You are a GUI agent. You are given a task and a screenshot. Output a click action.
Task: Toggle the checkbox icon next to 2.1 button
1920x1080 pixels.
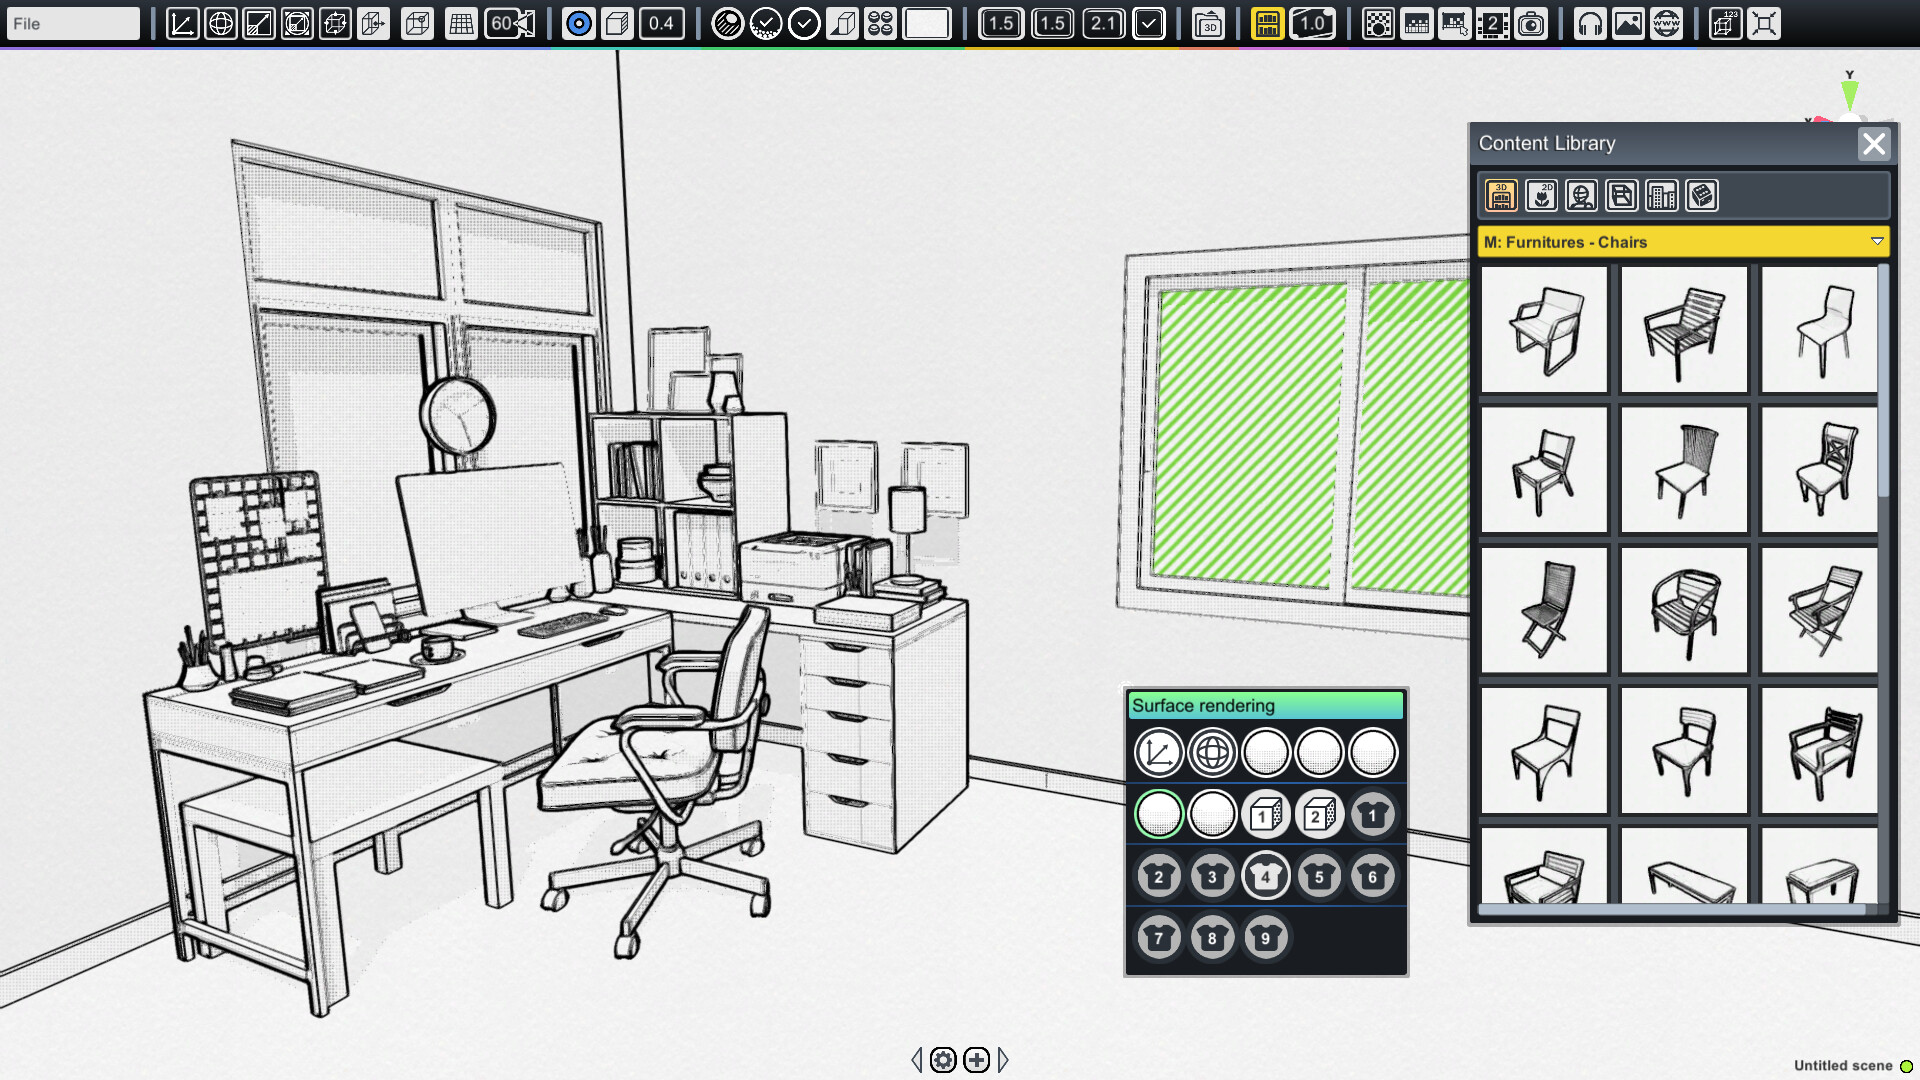1146,22
